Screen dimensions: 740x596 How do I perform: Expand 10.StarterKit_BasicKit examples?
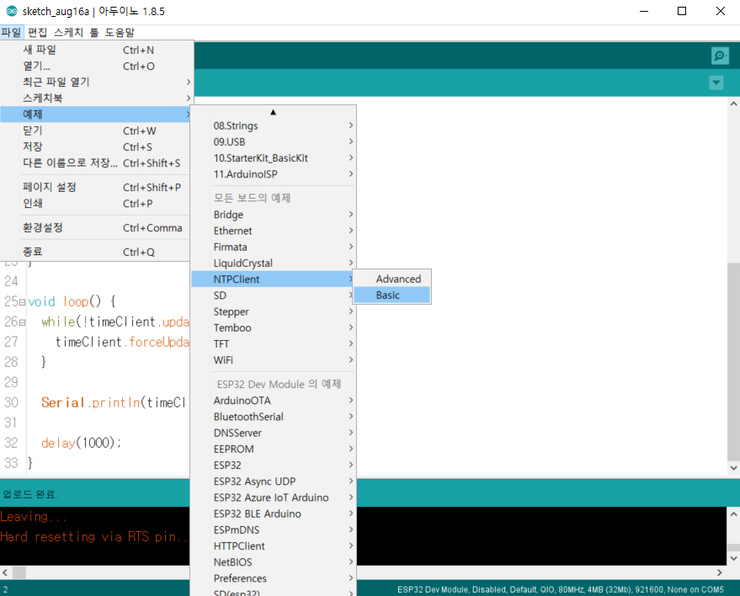point(273,158)
